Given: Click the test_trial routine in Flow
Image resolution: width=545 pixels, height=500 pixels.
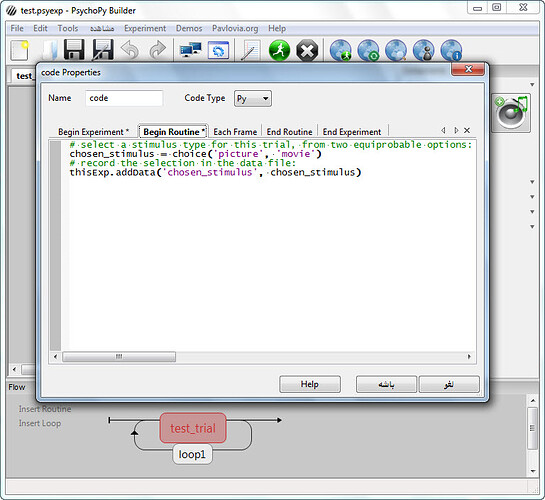Looking at the screenshot, I should point(193,428).
